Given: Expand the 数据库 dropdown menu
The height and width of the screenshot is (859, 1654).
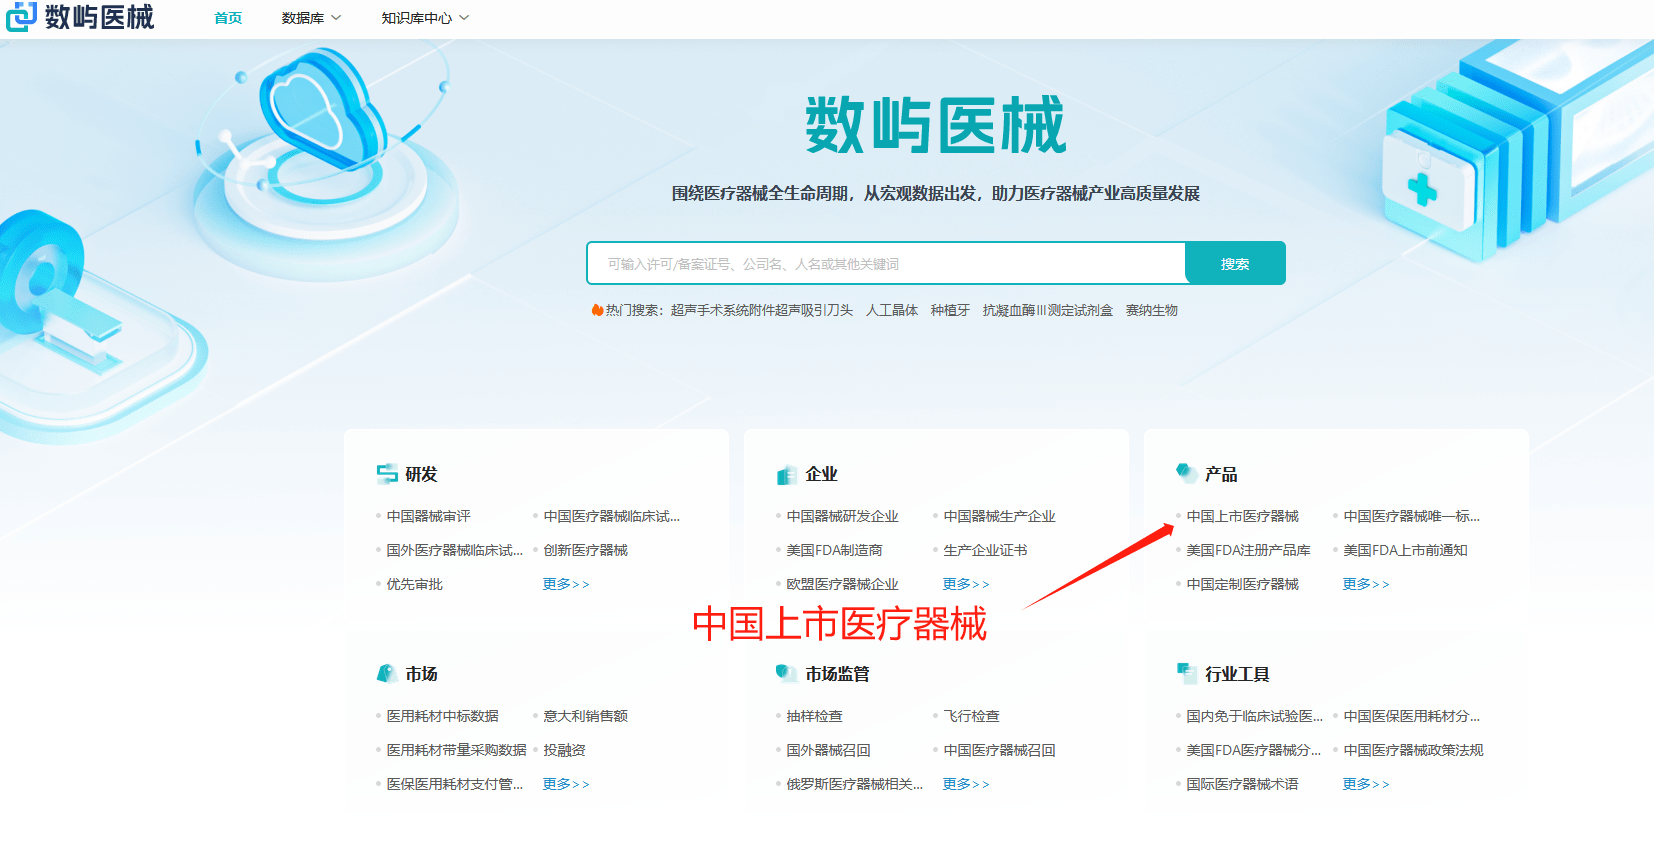Looking at the screenshot, I should [x=311, y=18].
